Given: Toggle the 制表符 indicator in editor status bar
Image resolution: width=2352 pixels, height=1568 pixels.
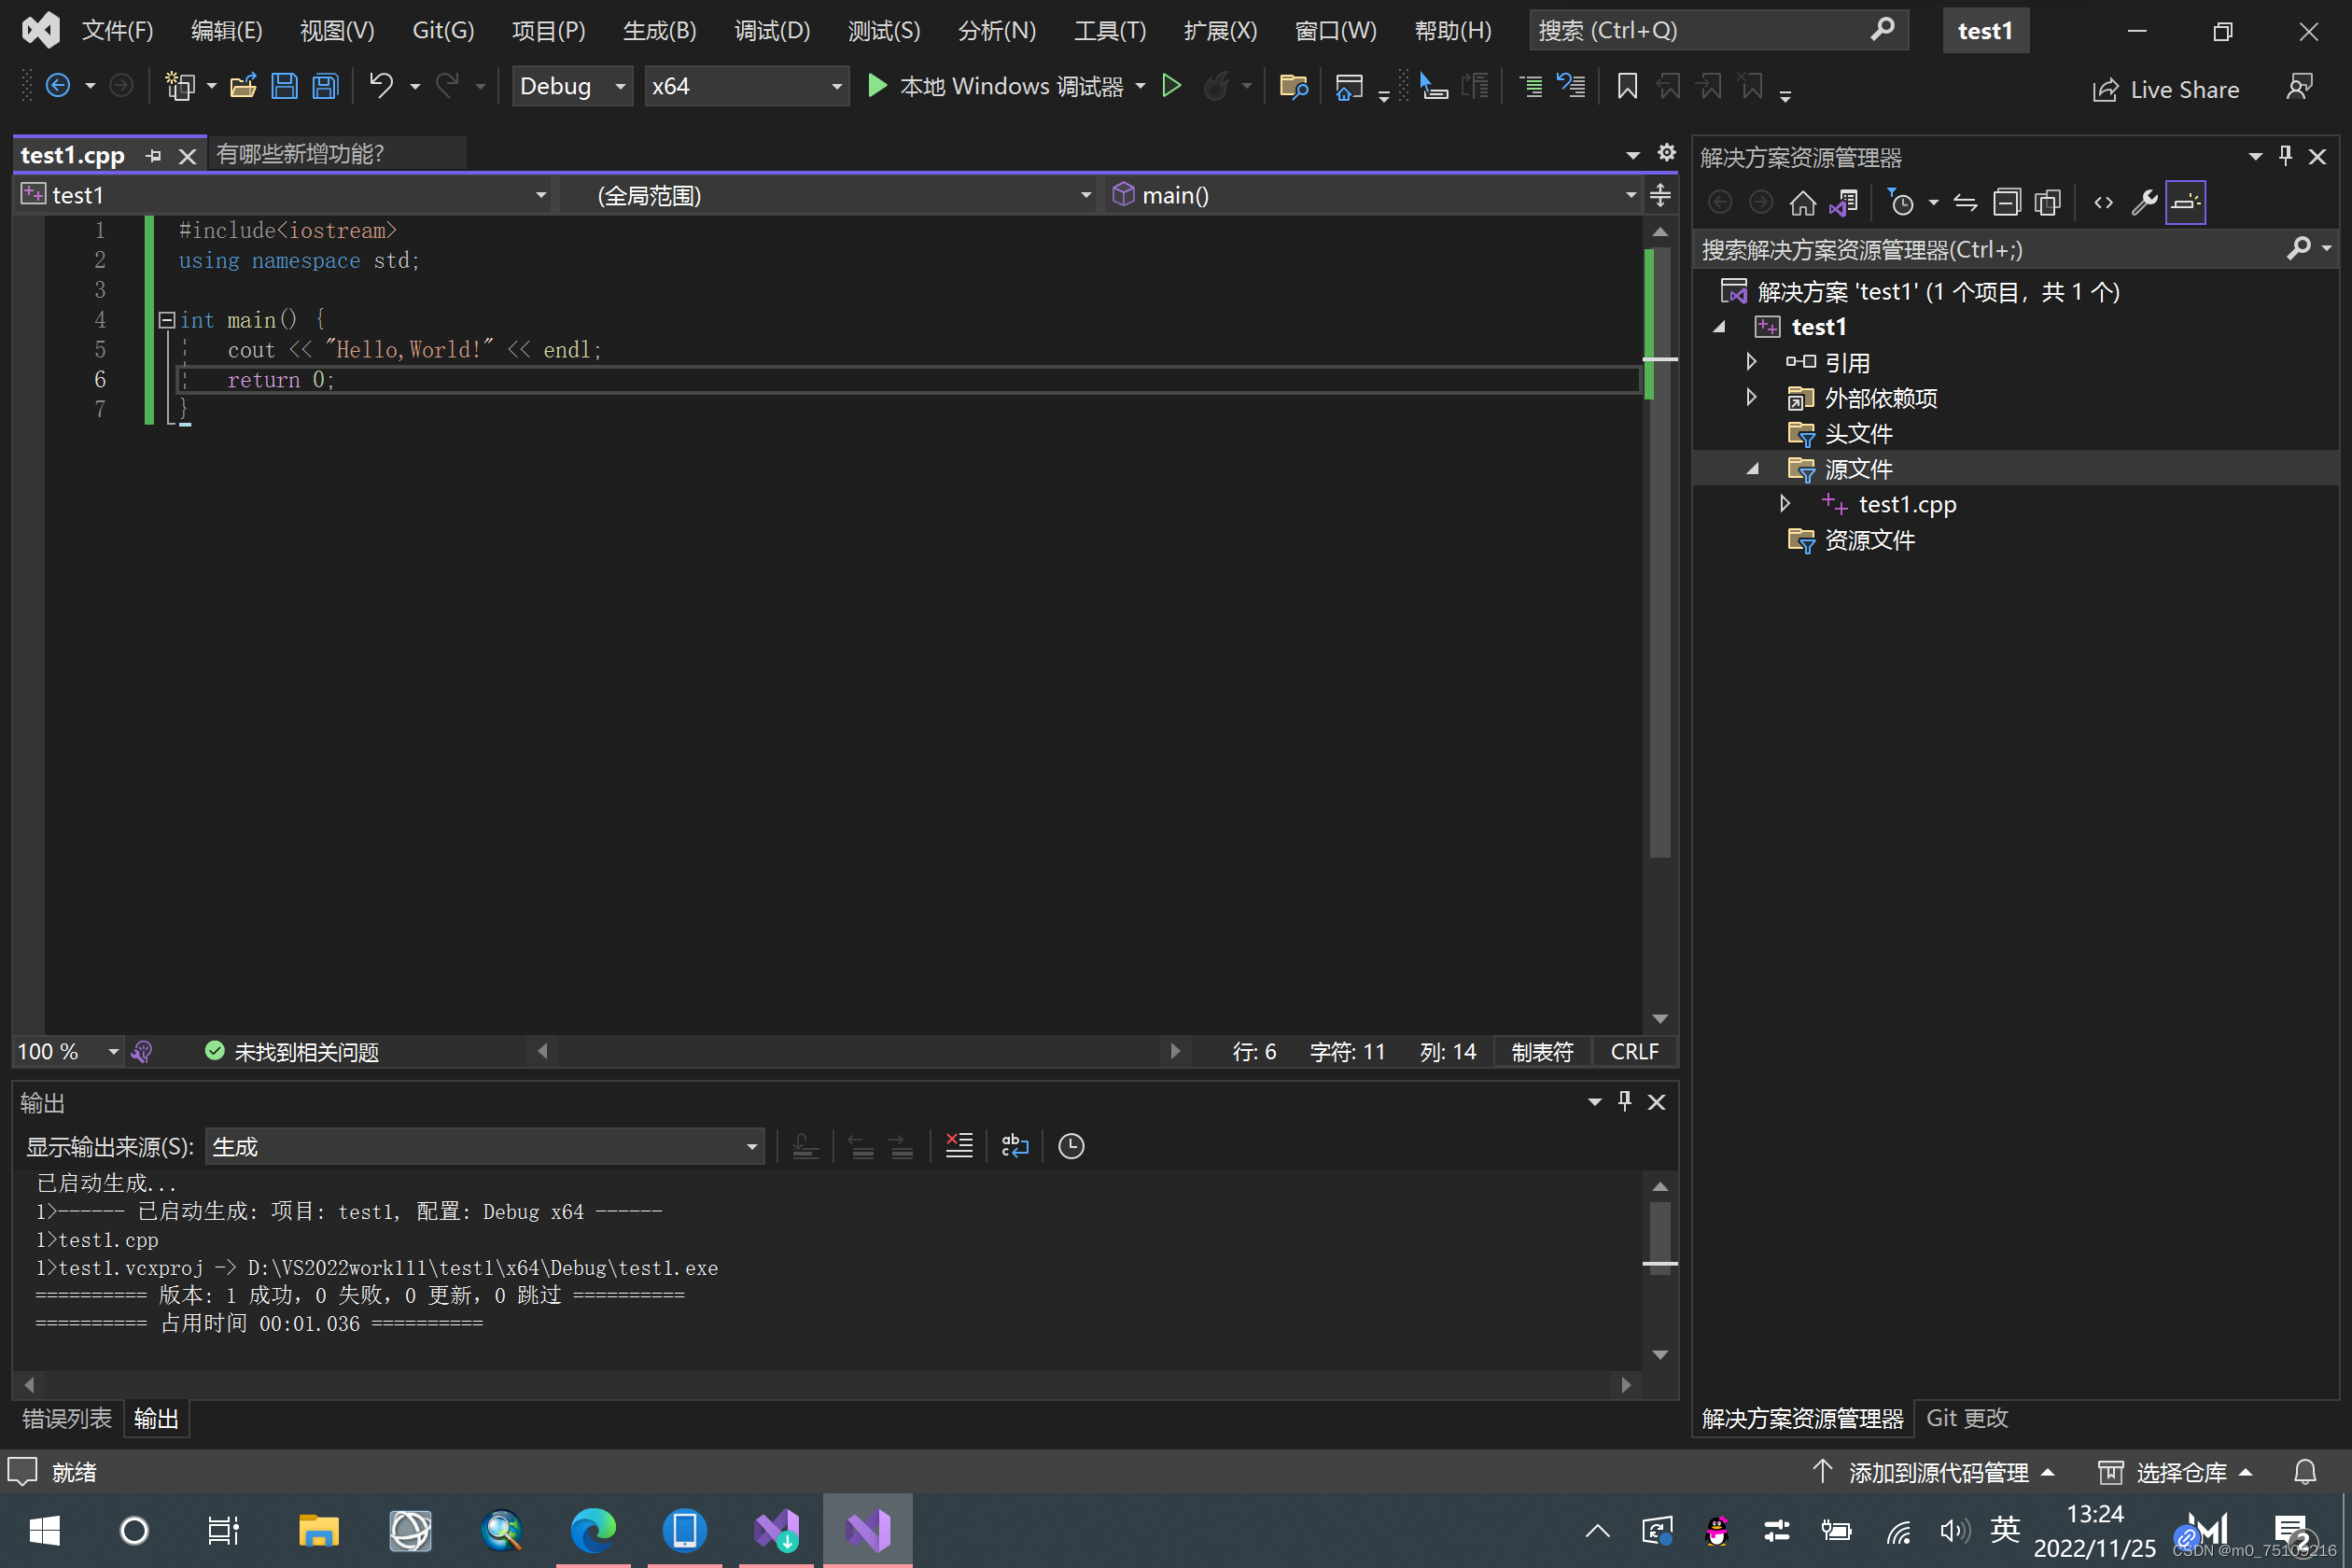Looking at the screenshot, I should click(1542, 1052).
